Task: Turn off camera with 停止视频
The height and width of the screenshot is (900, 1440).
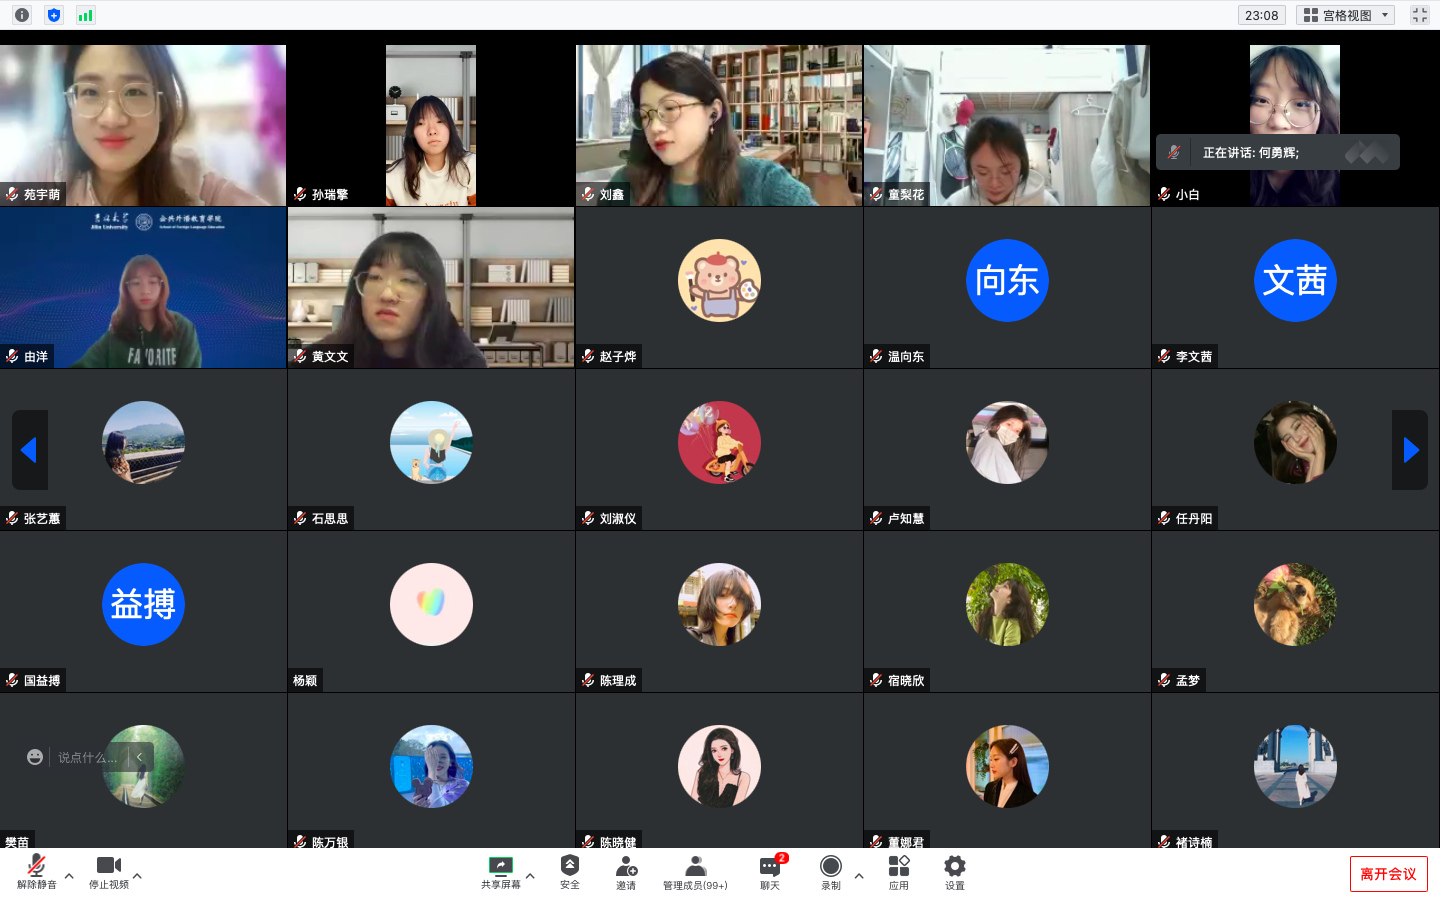Action: point(108,871)
